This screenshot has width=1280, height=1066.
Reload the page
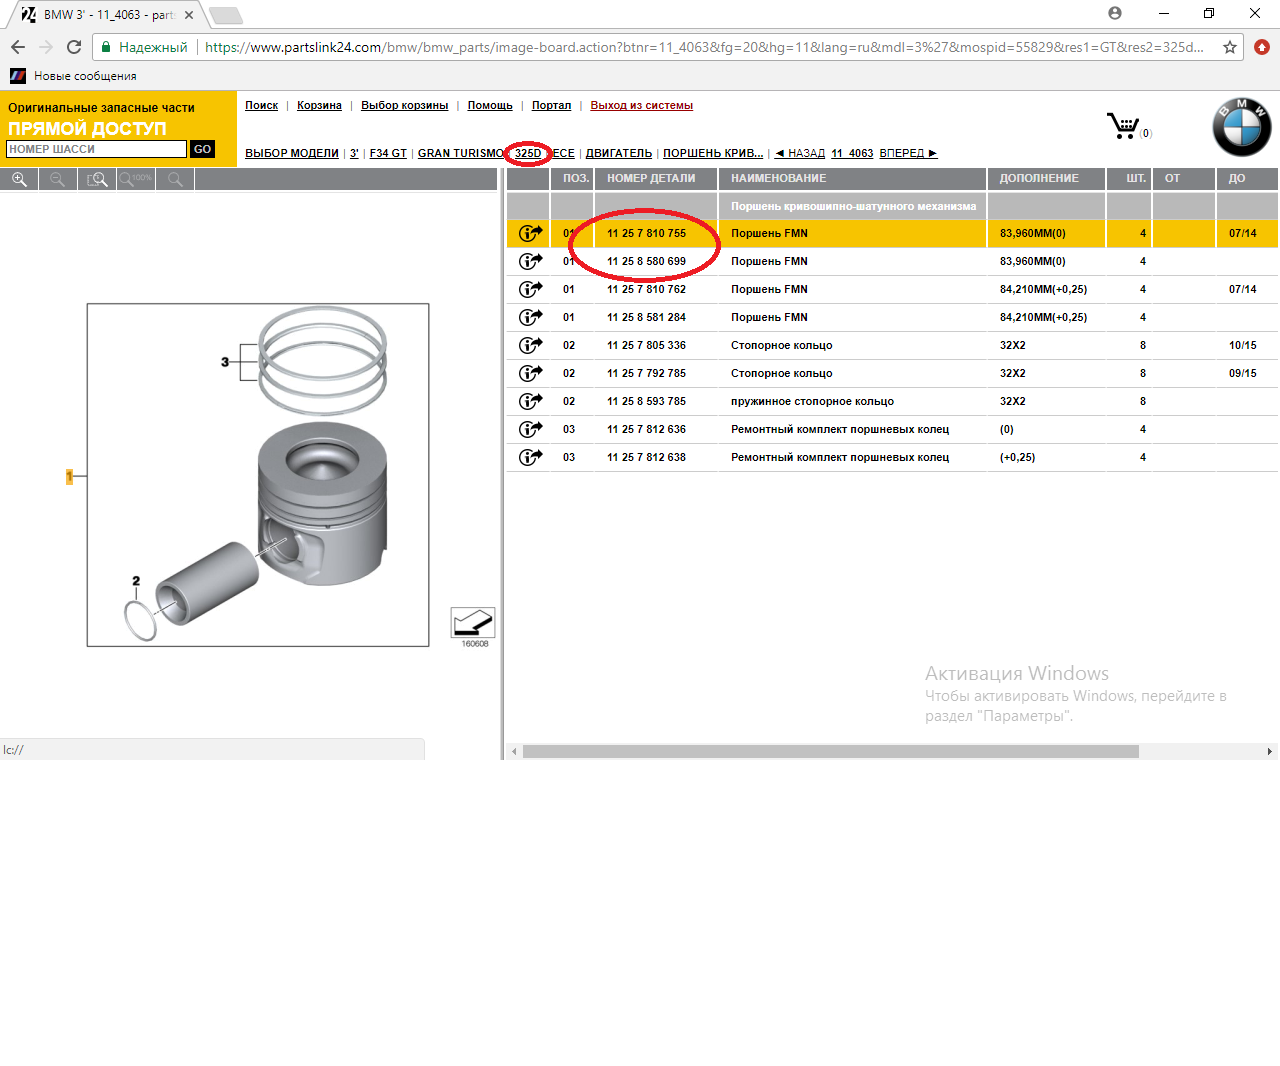pos(74,47)
